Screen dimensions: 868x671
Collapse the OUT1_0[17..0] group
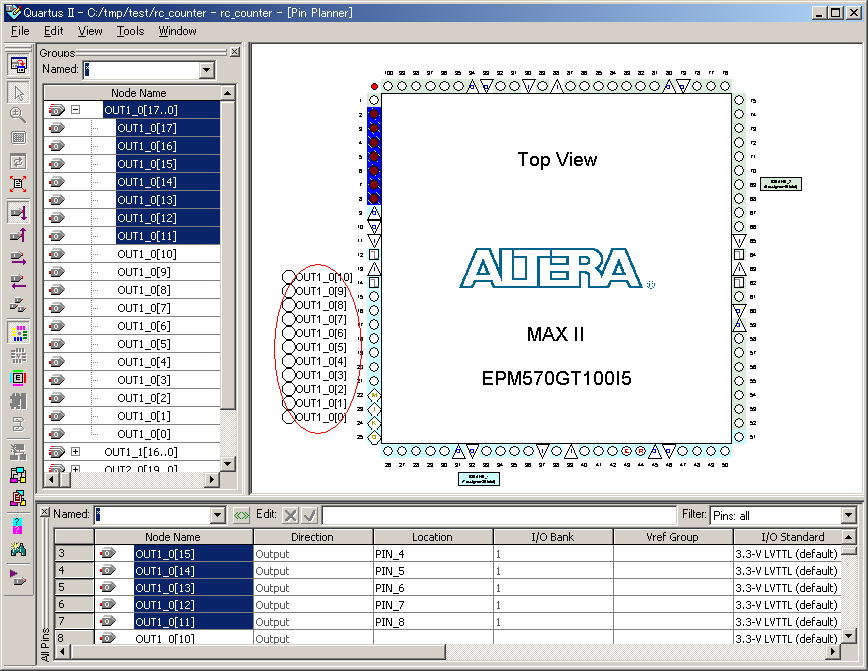[x=75, y=110]
